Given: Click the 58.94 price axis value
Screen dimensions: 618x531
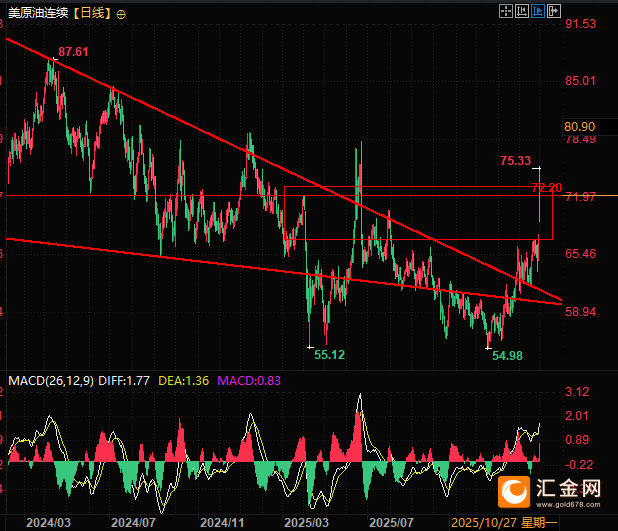Looking at the screenshot, I should (581, 311).
